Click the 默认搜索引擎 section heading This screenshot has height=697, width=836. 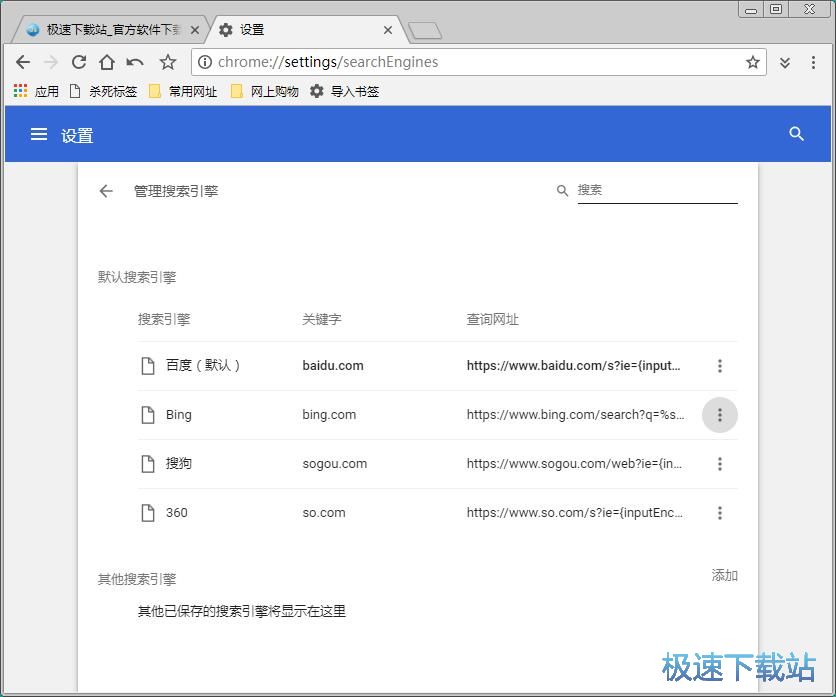[x=136, y=277]
